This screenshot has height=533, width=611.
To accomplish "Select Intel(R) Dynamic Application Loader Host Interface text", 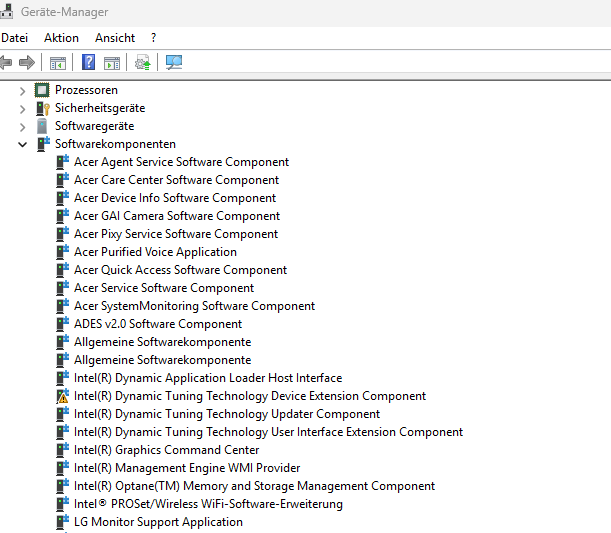I will (x=208, y=378).
